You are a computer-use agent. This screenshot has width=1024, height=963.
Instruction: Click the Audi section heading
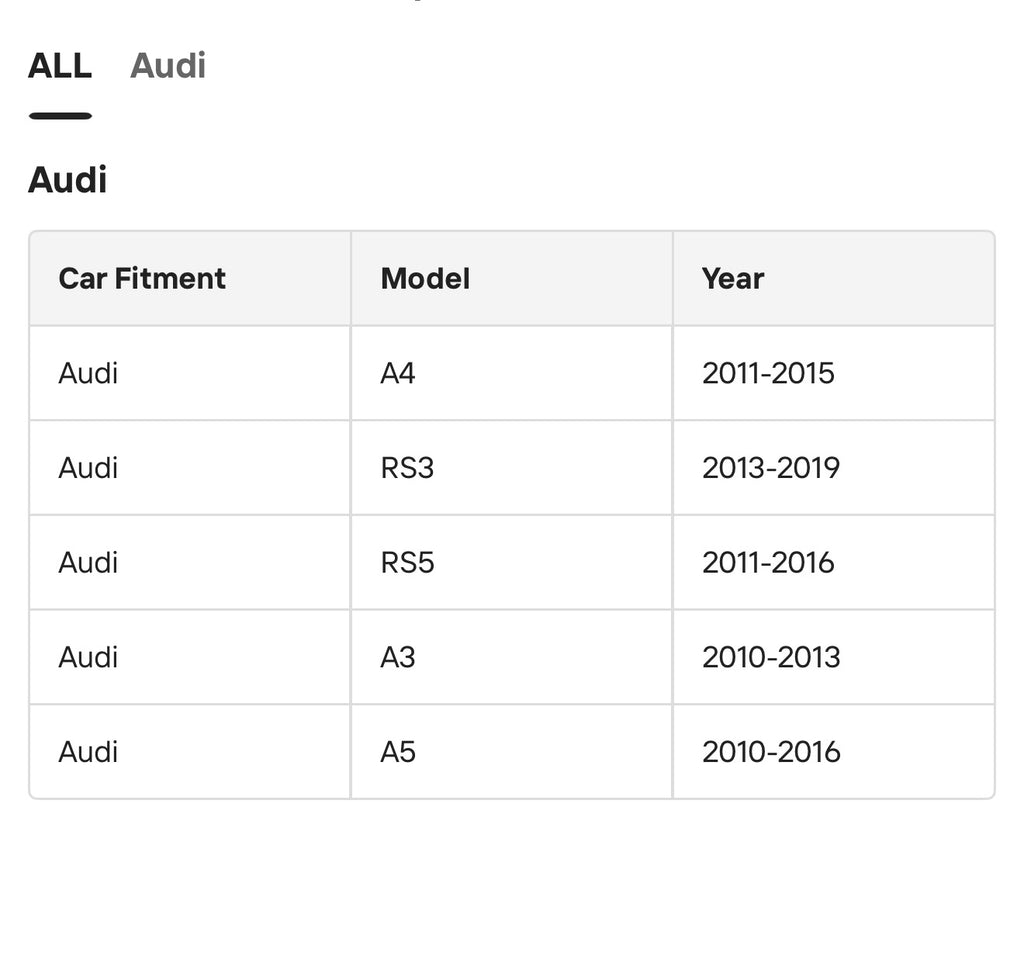[x=66, y=180]
